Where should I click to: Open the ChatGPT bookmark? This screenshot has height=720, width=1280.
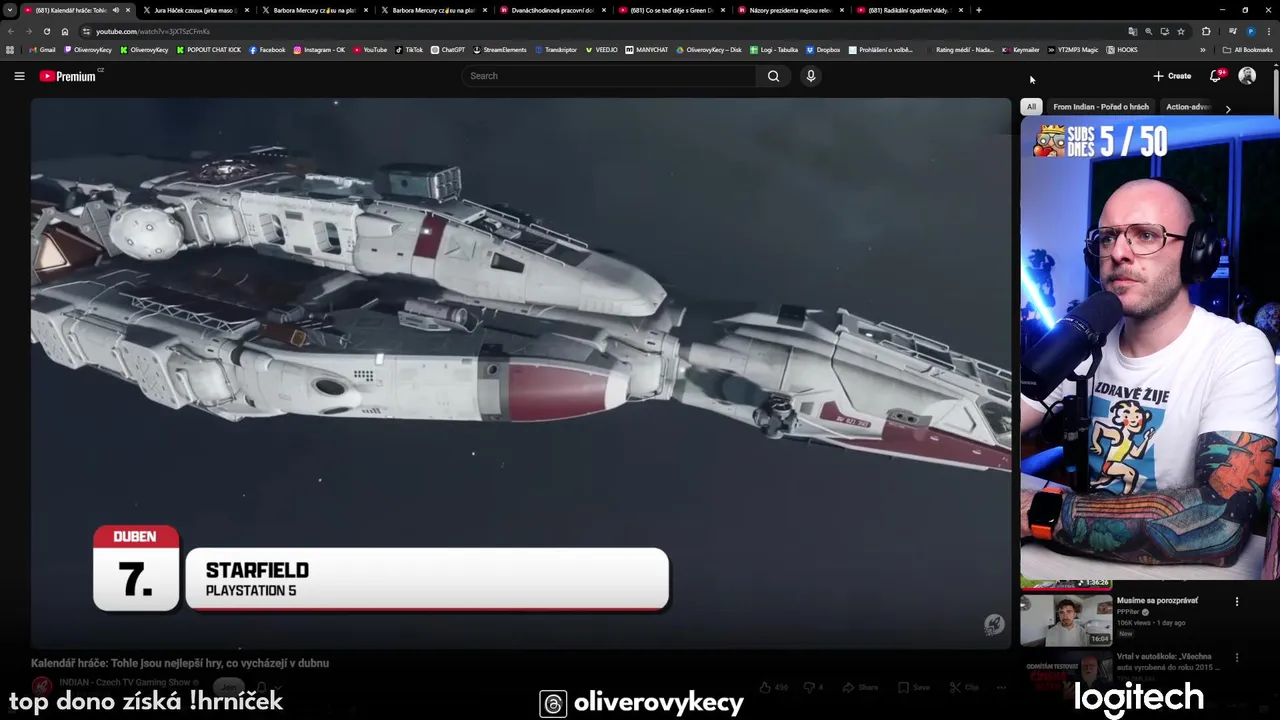tap(448, 49)
